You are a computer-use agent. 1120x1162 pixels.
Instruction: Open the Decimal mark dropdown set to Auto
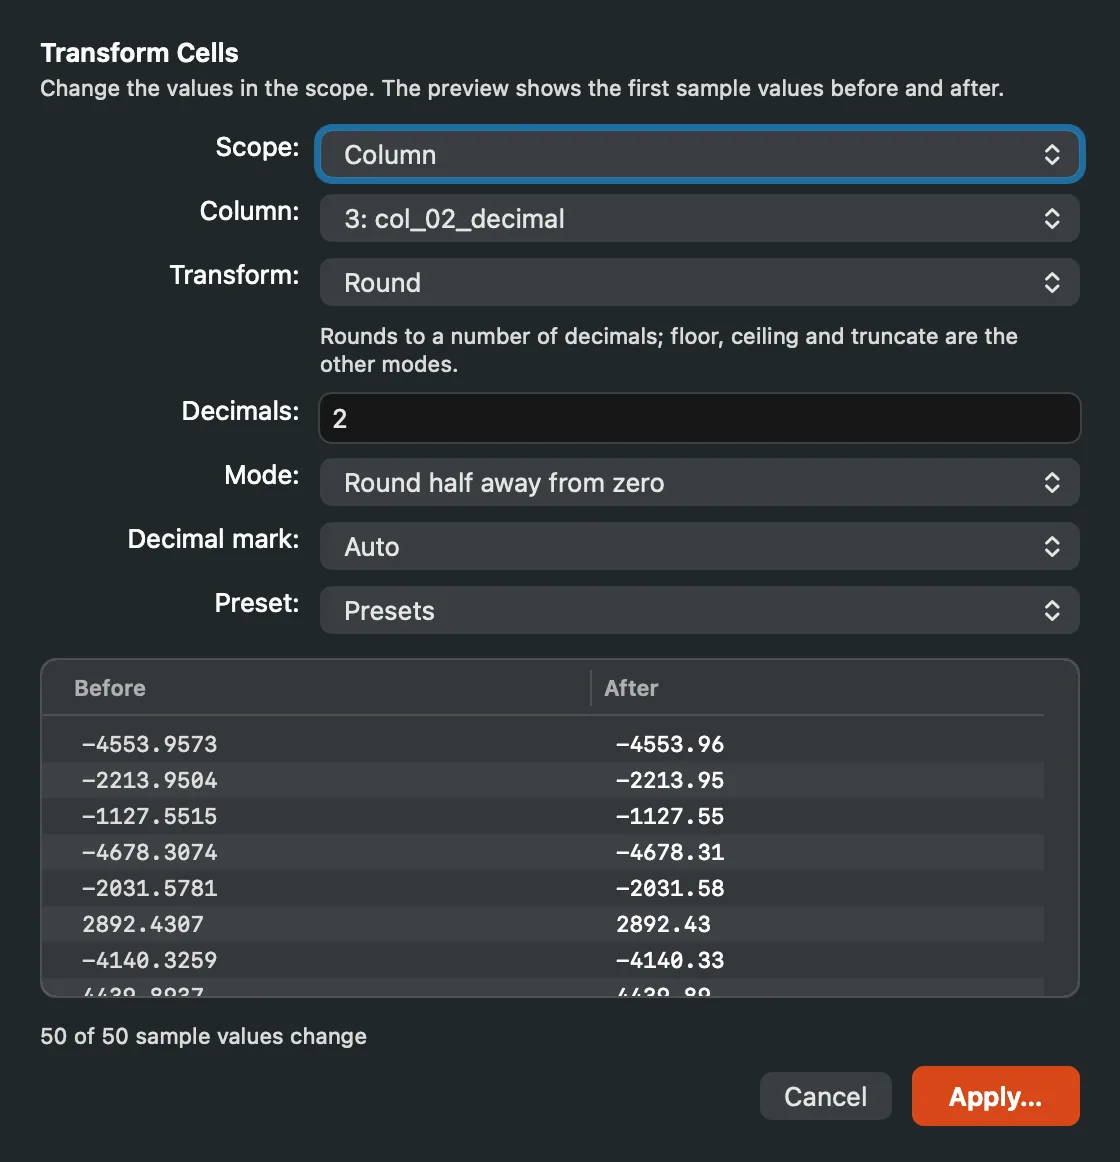pyautogui.click(x=699, y=546)
